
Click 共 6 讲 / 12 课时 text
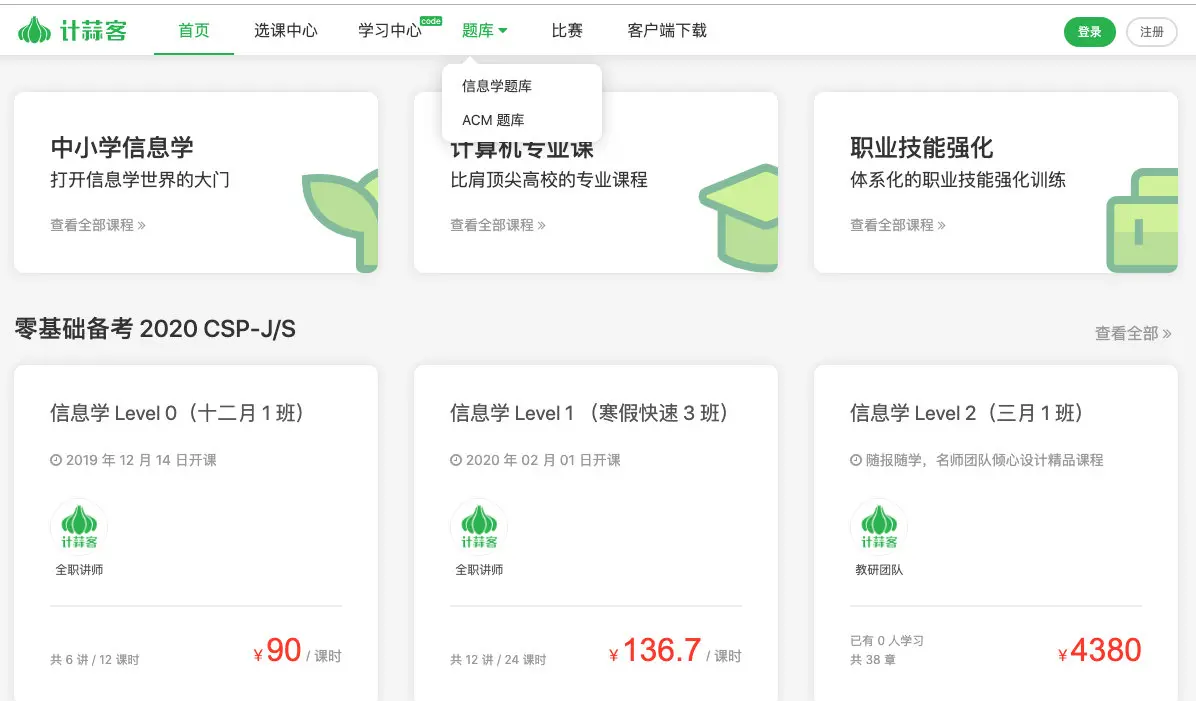click(95, 660)
